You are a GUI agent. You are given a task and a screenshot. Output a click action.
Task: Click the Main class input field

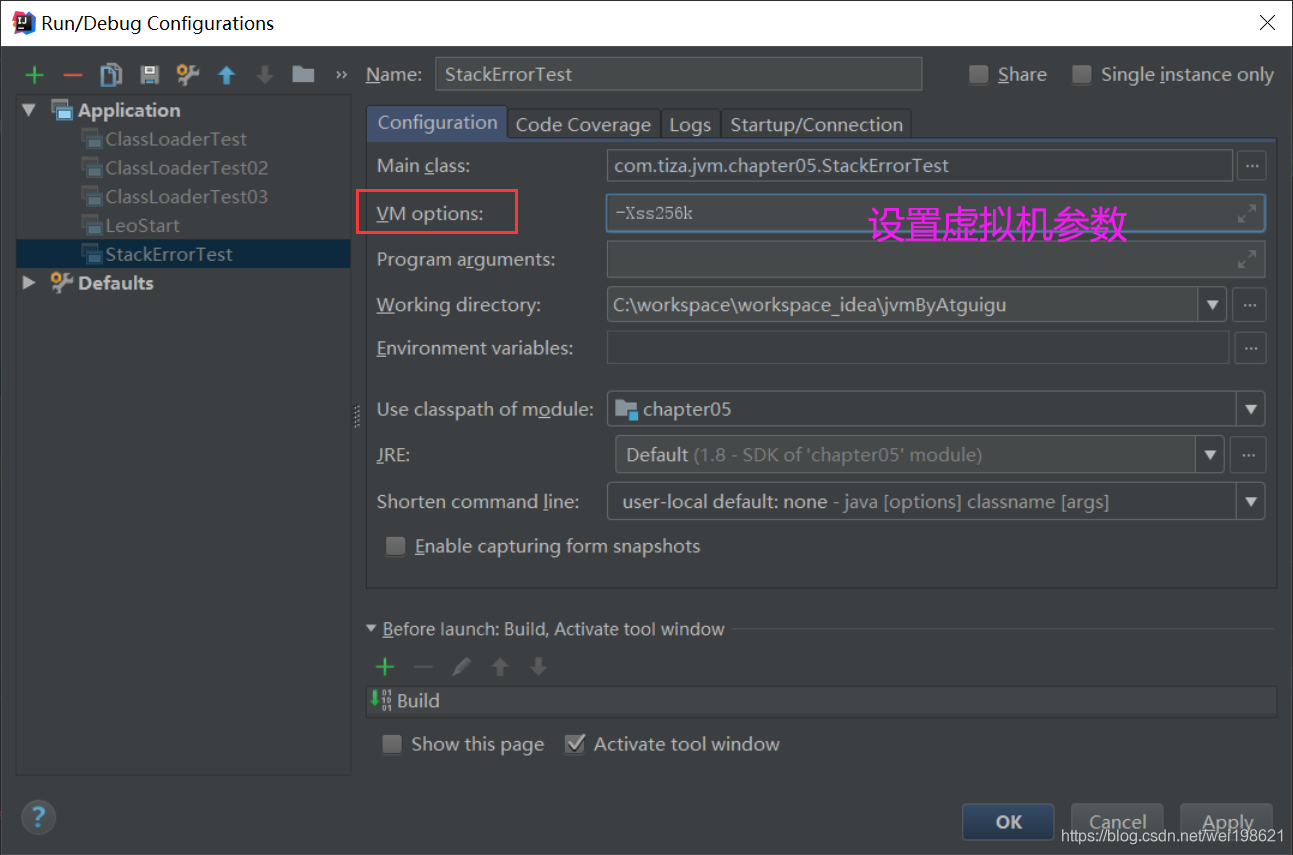pos(919,165)
